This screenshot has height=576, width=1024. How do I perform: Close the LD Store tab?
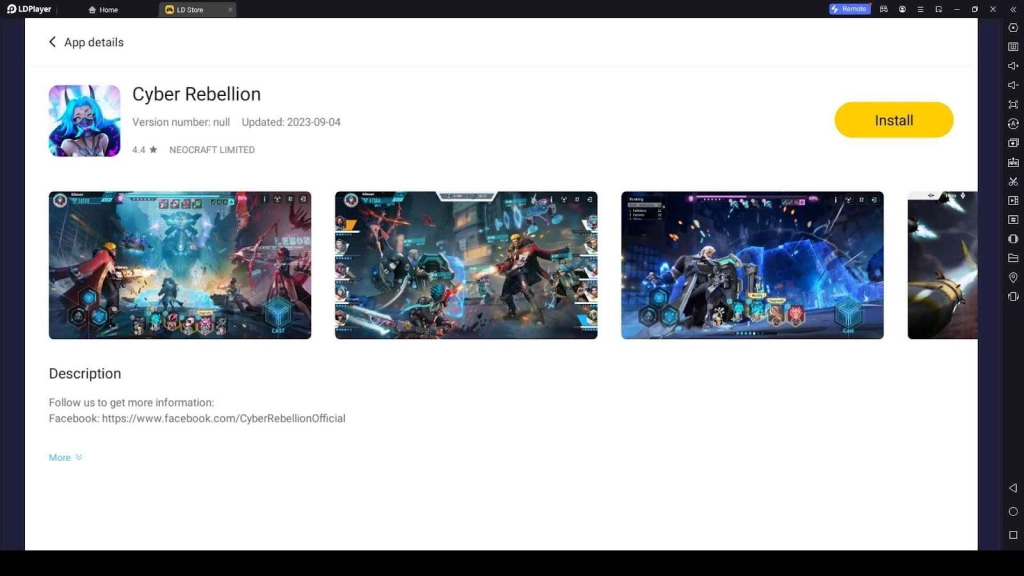coord(230,10)
